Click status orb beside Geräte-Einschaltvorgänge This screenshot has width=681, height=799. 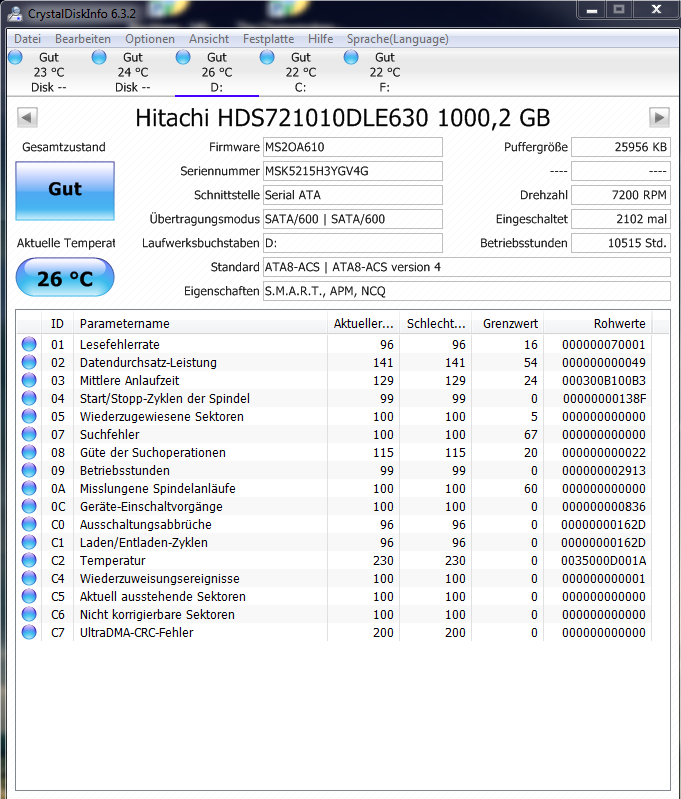29,507
